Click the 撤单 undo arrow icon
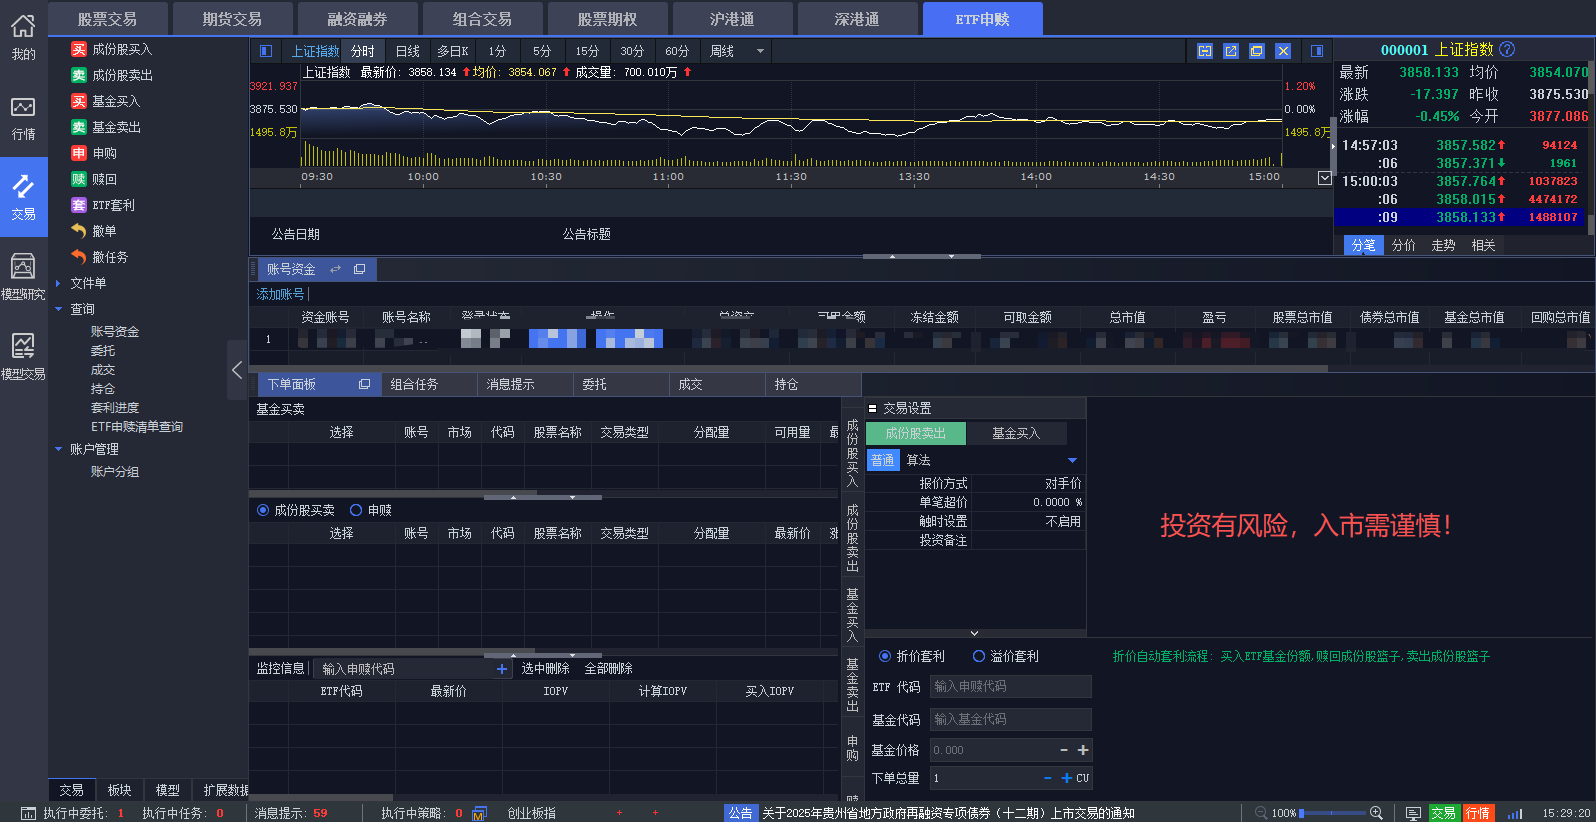The height and width of the screenshot is (822, 1596). click(x=79, y=231)
